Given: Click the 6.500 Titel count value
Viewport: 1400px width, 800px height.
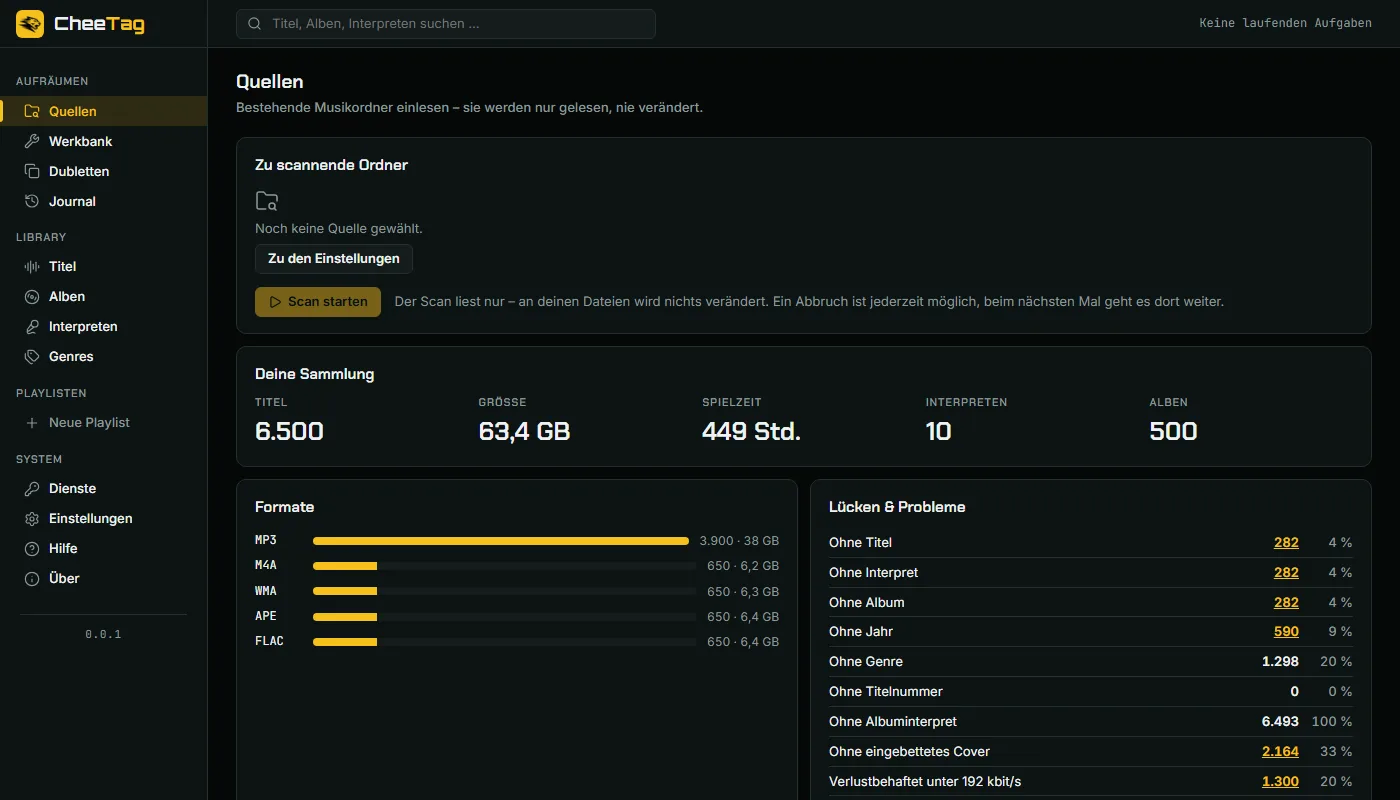Looking at the screenshot, I should pos(289,431).
